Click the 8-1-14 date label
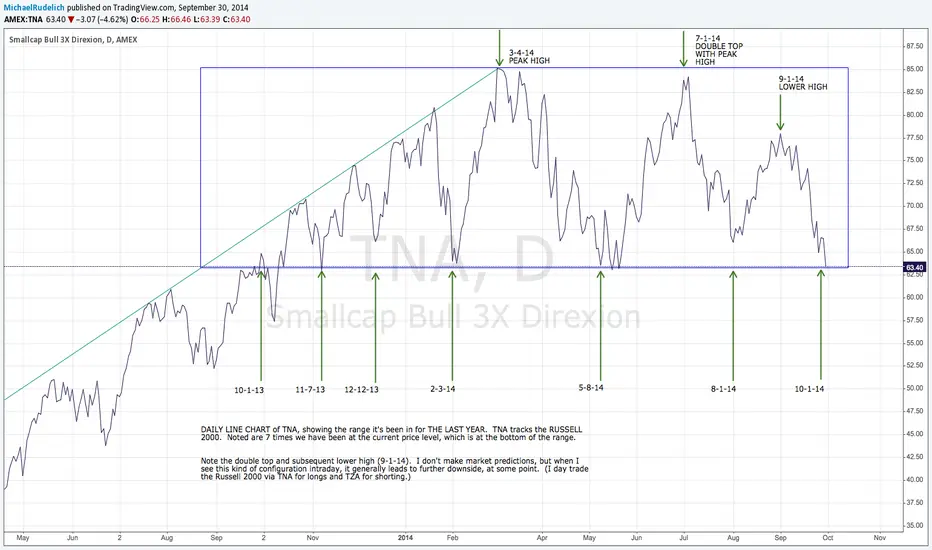This screenshot has width=932, height=550. coord(723,389)
